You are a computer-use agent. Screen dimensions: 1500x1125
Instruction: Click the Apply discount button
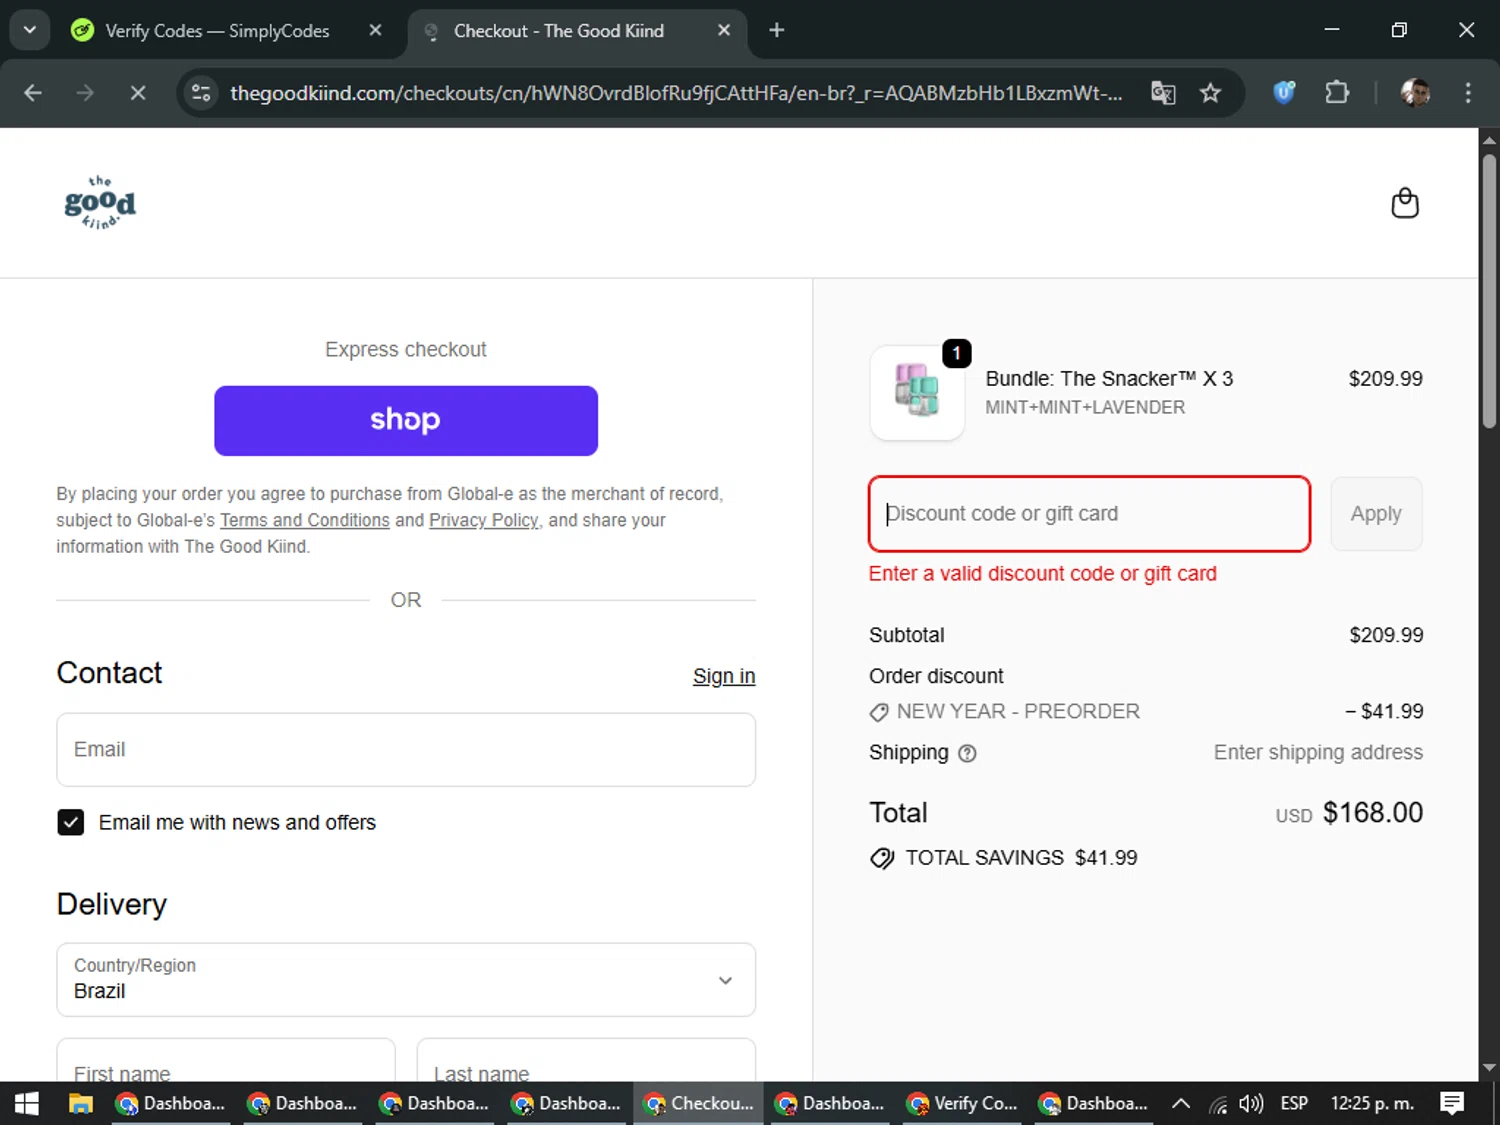tap(1376, 514)
